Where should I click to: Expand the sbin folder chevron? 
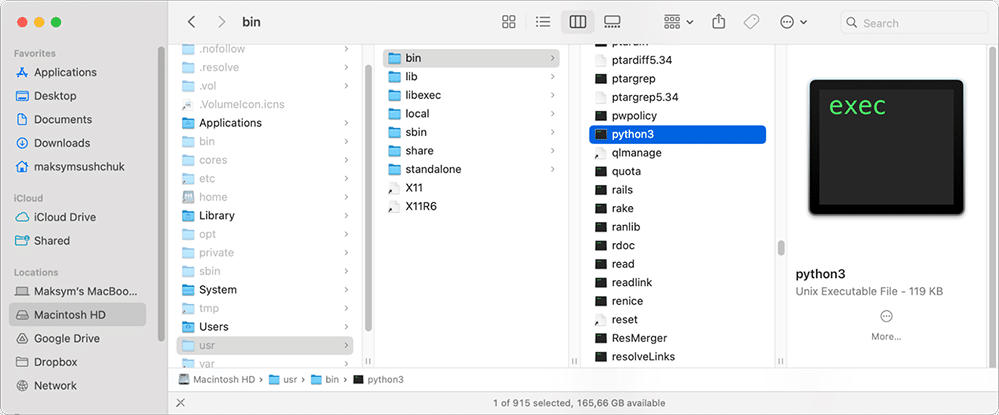pos(552,132)
